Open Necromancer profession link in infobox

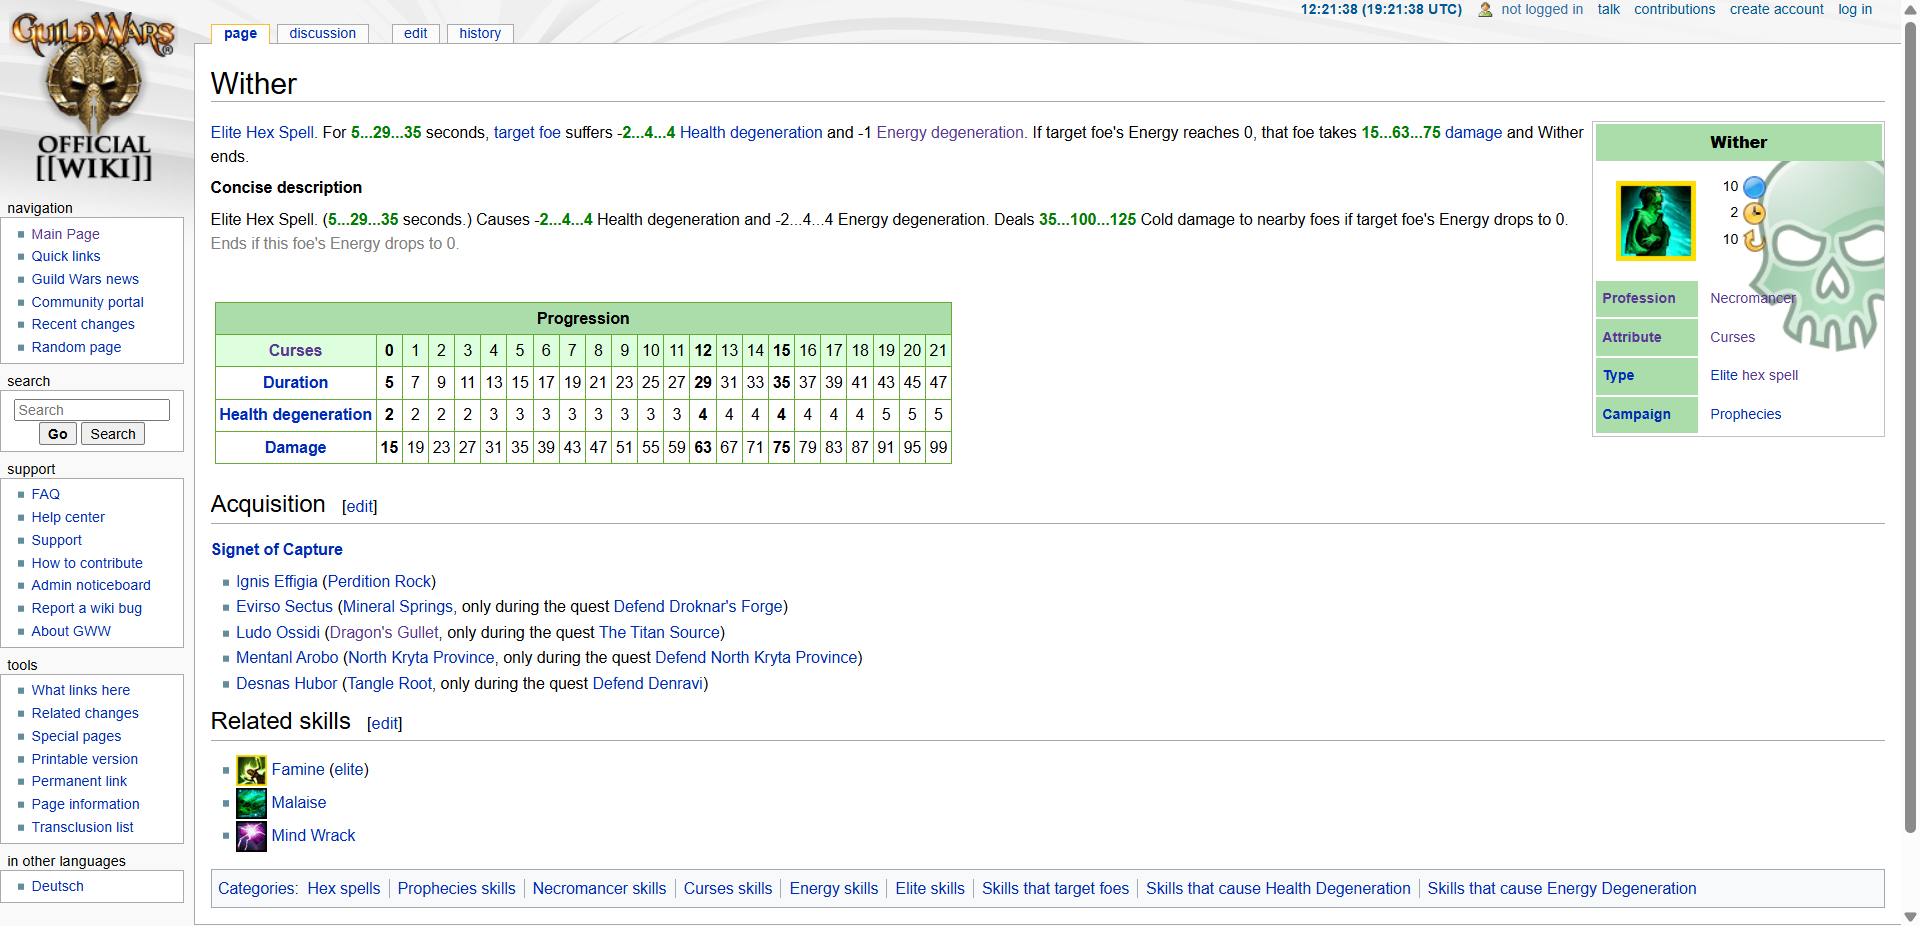[x=1753, y=298]
